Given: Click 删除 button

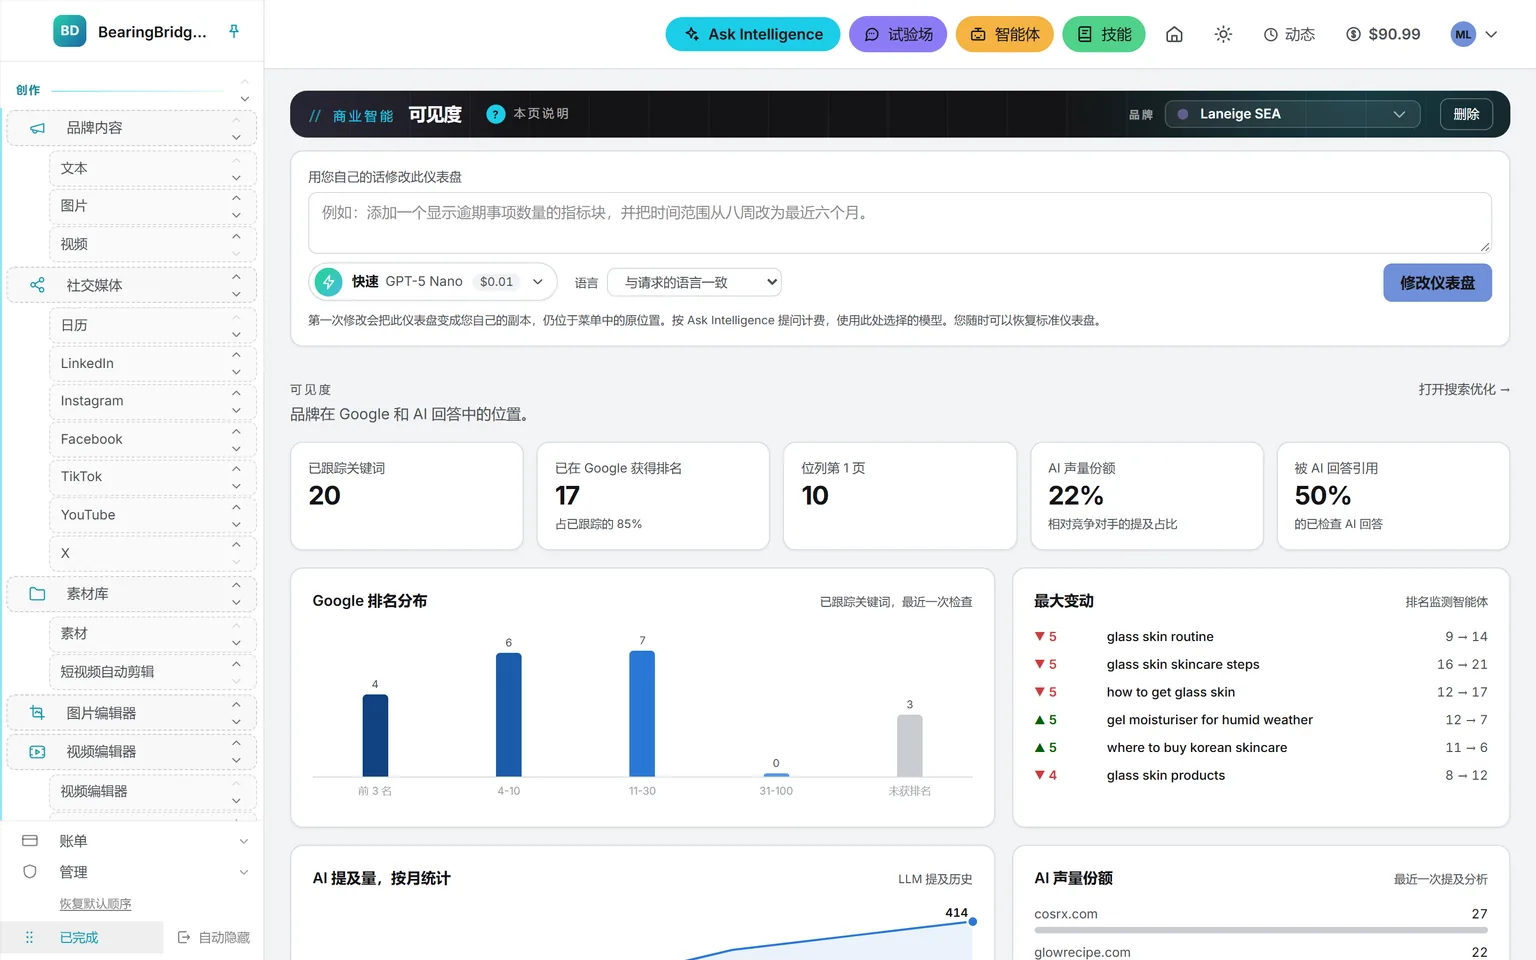Looking at the screenshot, I should (1466, 114).
